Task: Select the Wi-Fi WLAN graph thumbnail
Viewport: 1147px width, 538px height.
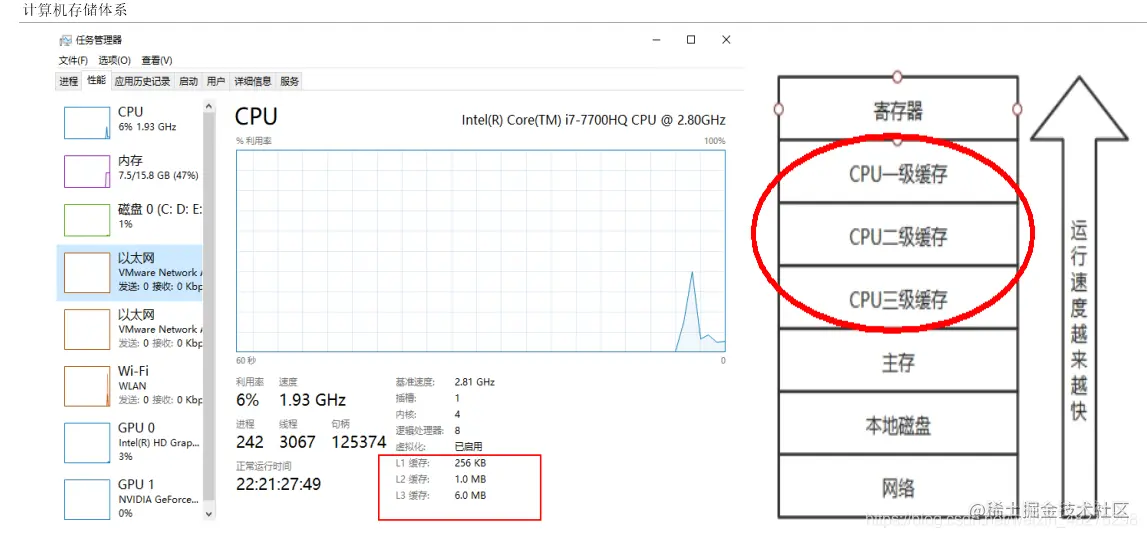Action: [86, 386]
